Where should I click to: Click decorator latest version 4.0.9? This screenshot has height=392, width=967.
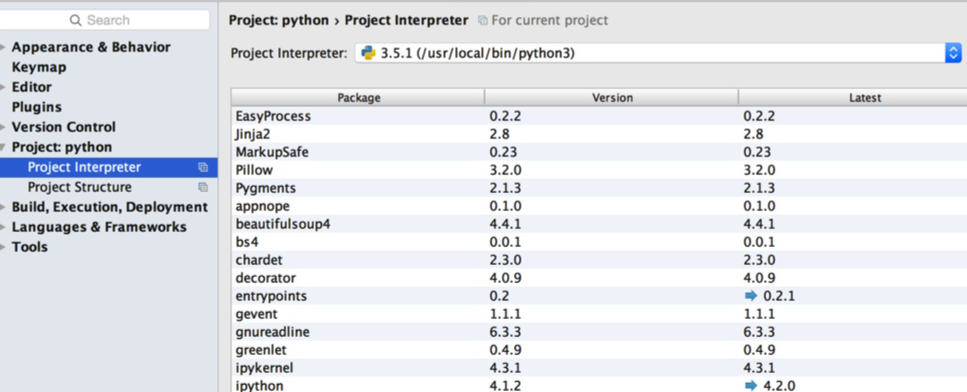(759, 278)
